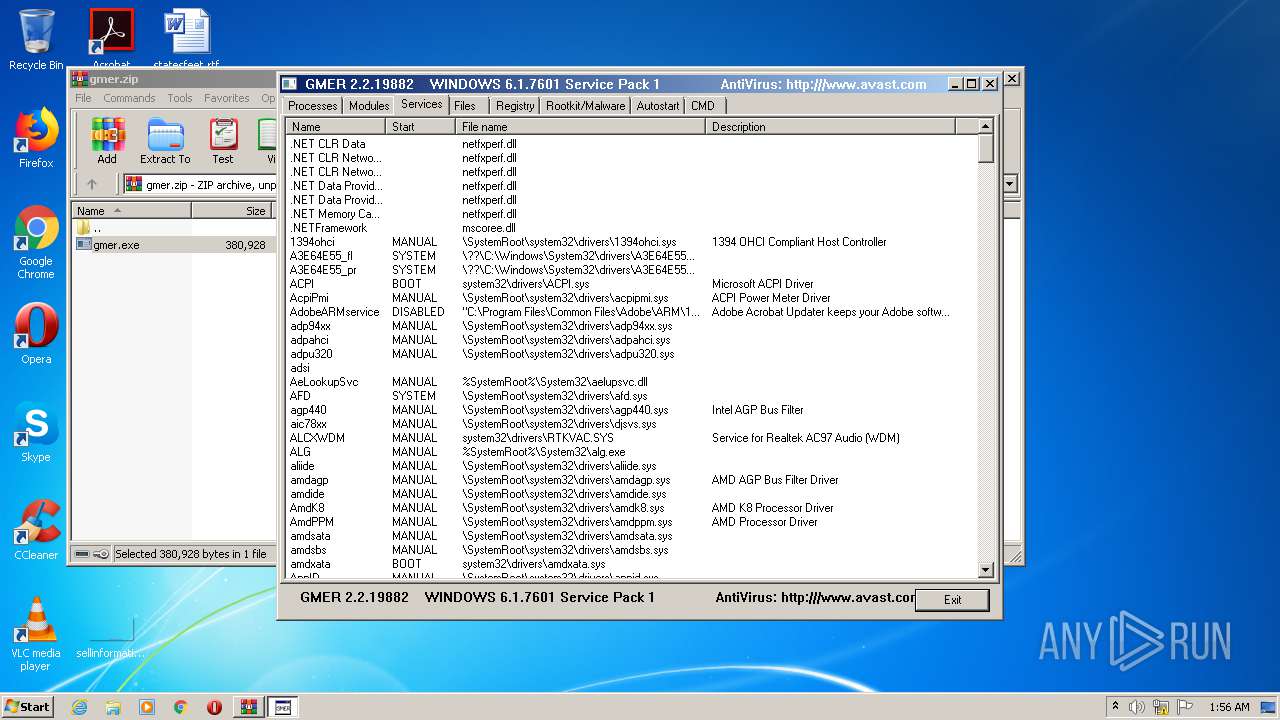Switch to the Processes tab in GMER
Viewport: 1280px width, 720px height.
point(313,106)
